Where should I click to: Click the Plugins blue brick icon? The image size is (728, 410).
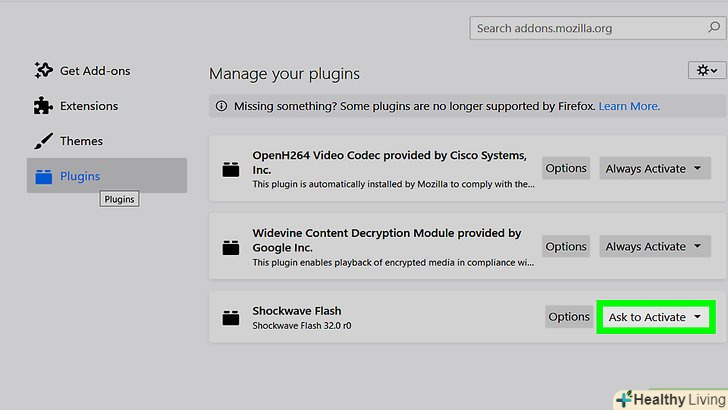(x=43, y=177)
